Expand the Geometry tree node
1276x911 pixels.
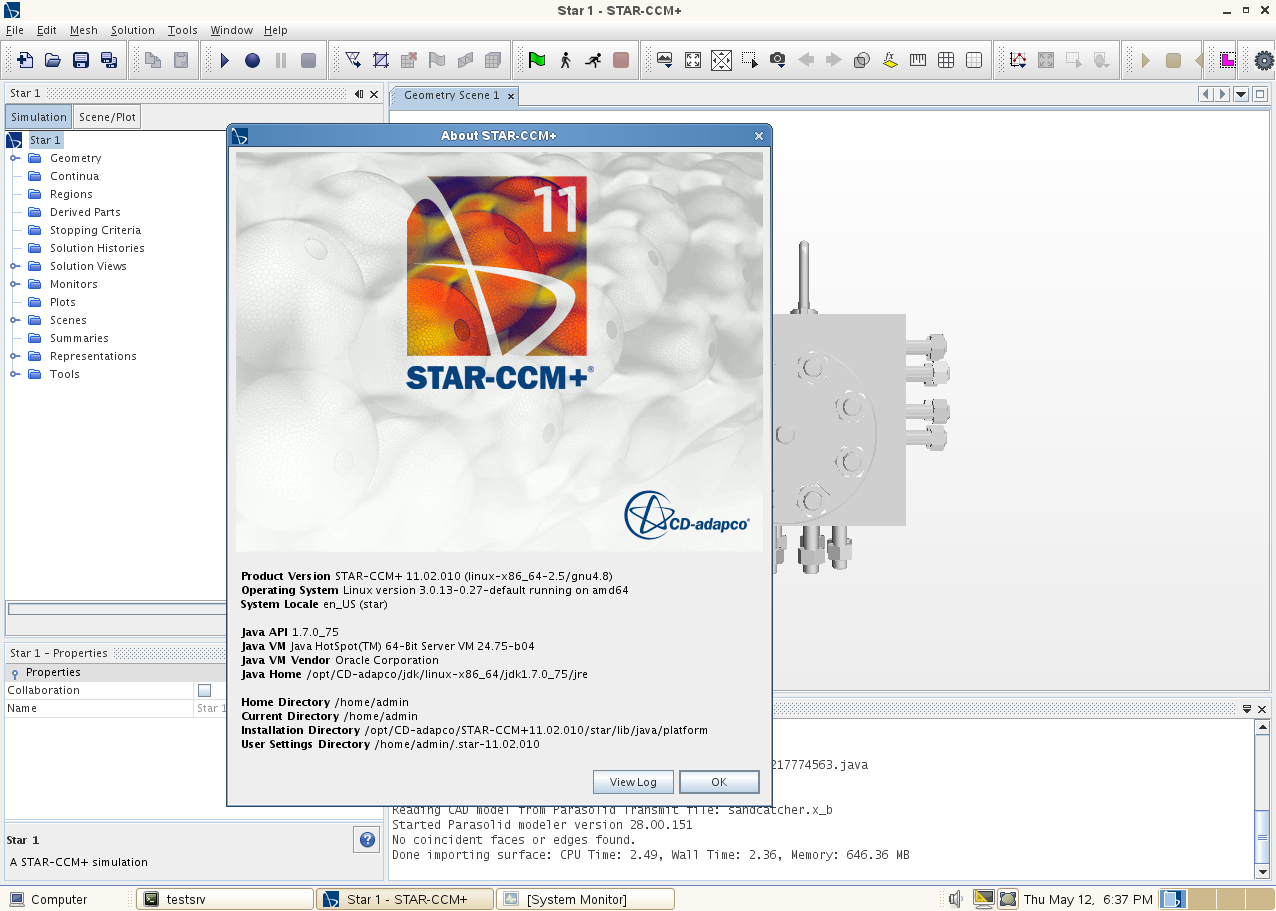point(15,158)
